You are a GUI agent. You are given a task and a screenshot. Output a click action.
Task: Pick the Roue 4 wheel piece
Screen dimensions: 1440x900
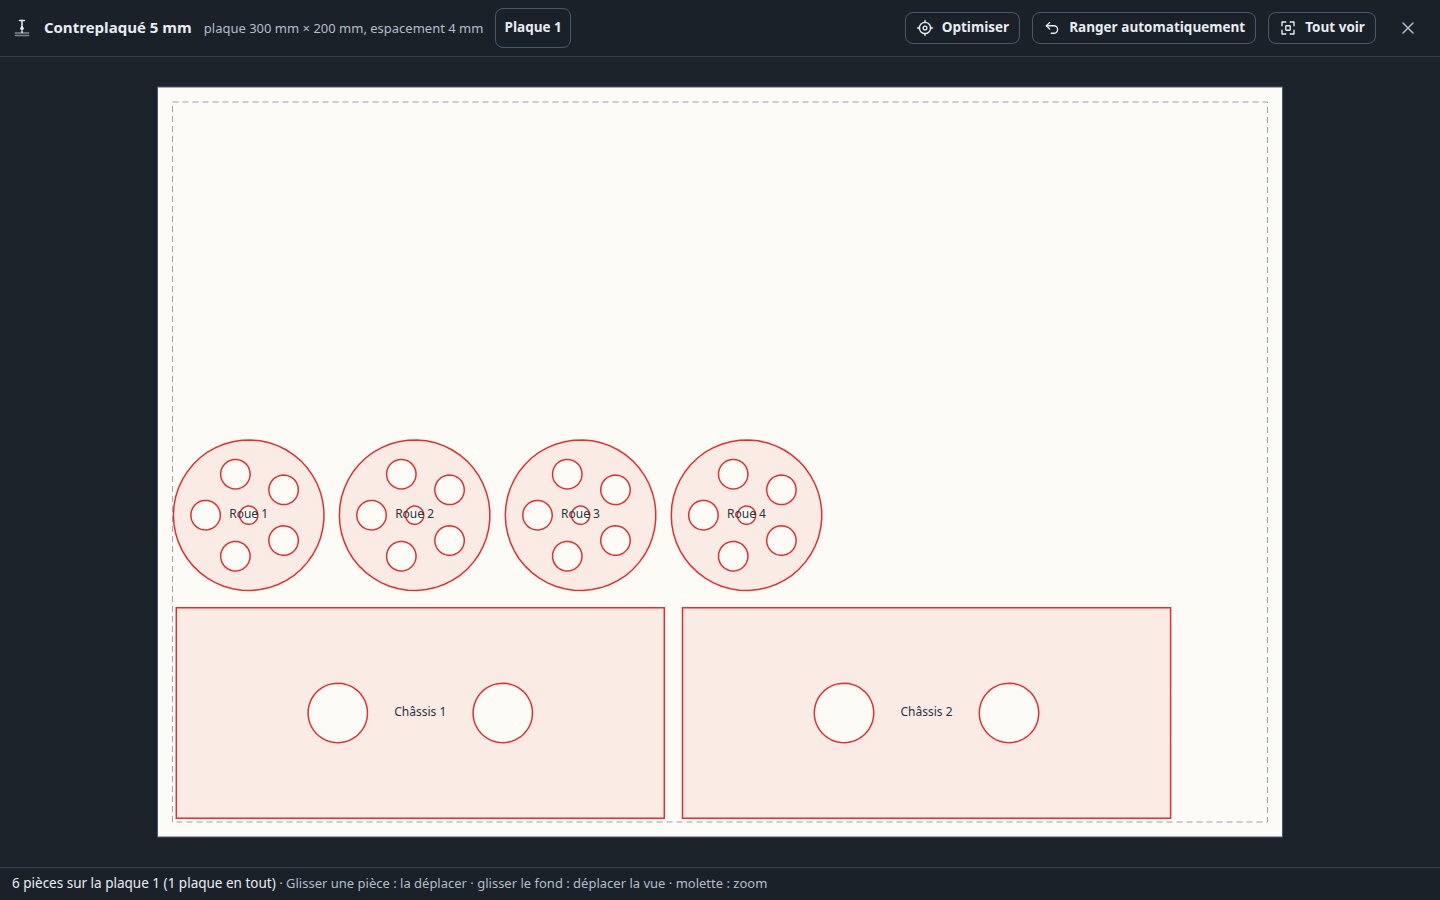[x=747, y=515]
